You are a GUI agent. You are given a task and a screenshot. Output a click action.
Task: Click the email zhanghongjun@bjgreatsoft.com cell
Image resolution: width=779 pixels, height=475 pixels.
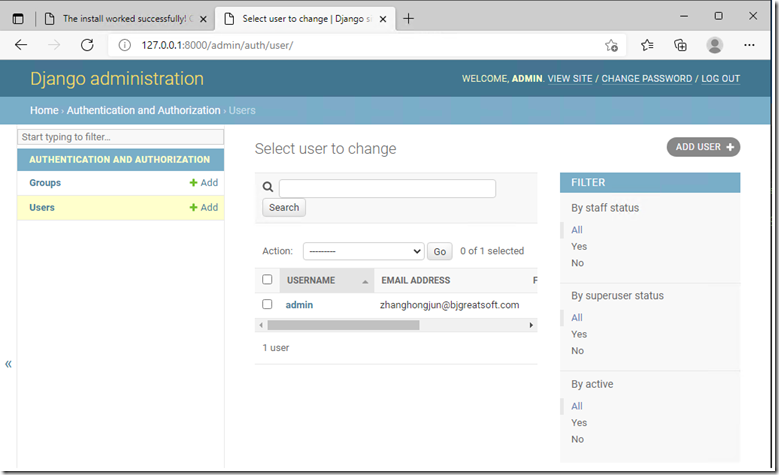[x=450, y=305]
